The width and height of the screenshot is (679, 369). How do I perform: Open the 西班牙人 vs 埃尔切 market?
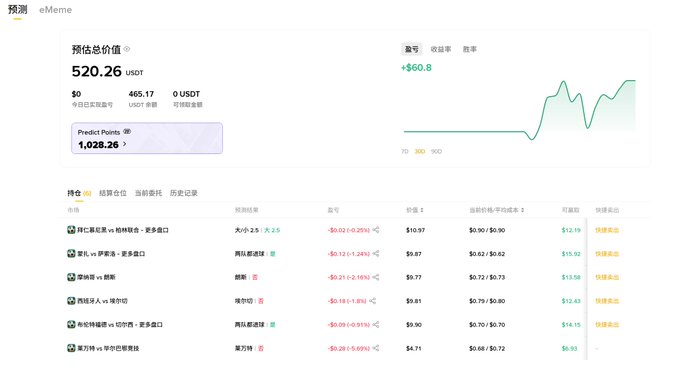102,301
